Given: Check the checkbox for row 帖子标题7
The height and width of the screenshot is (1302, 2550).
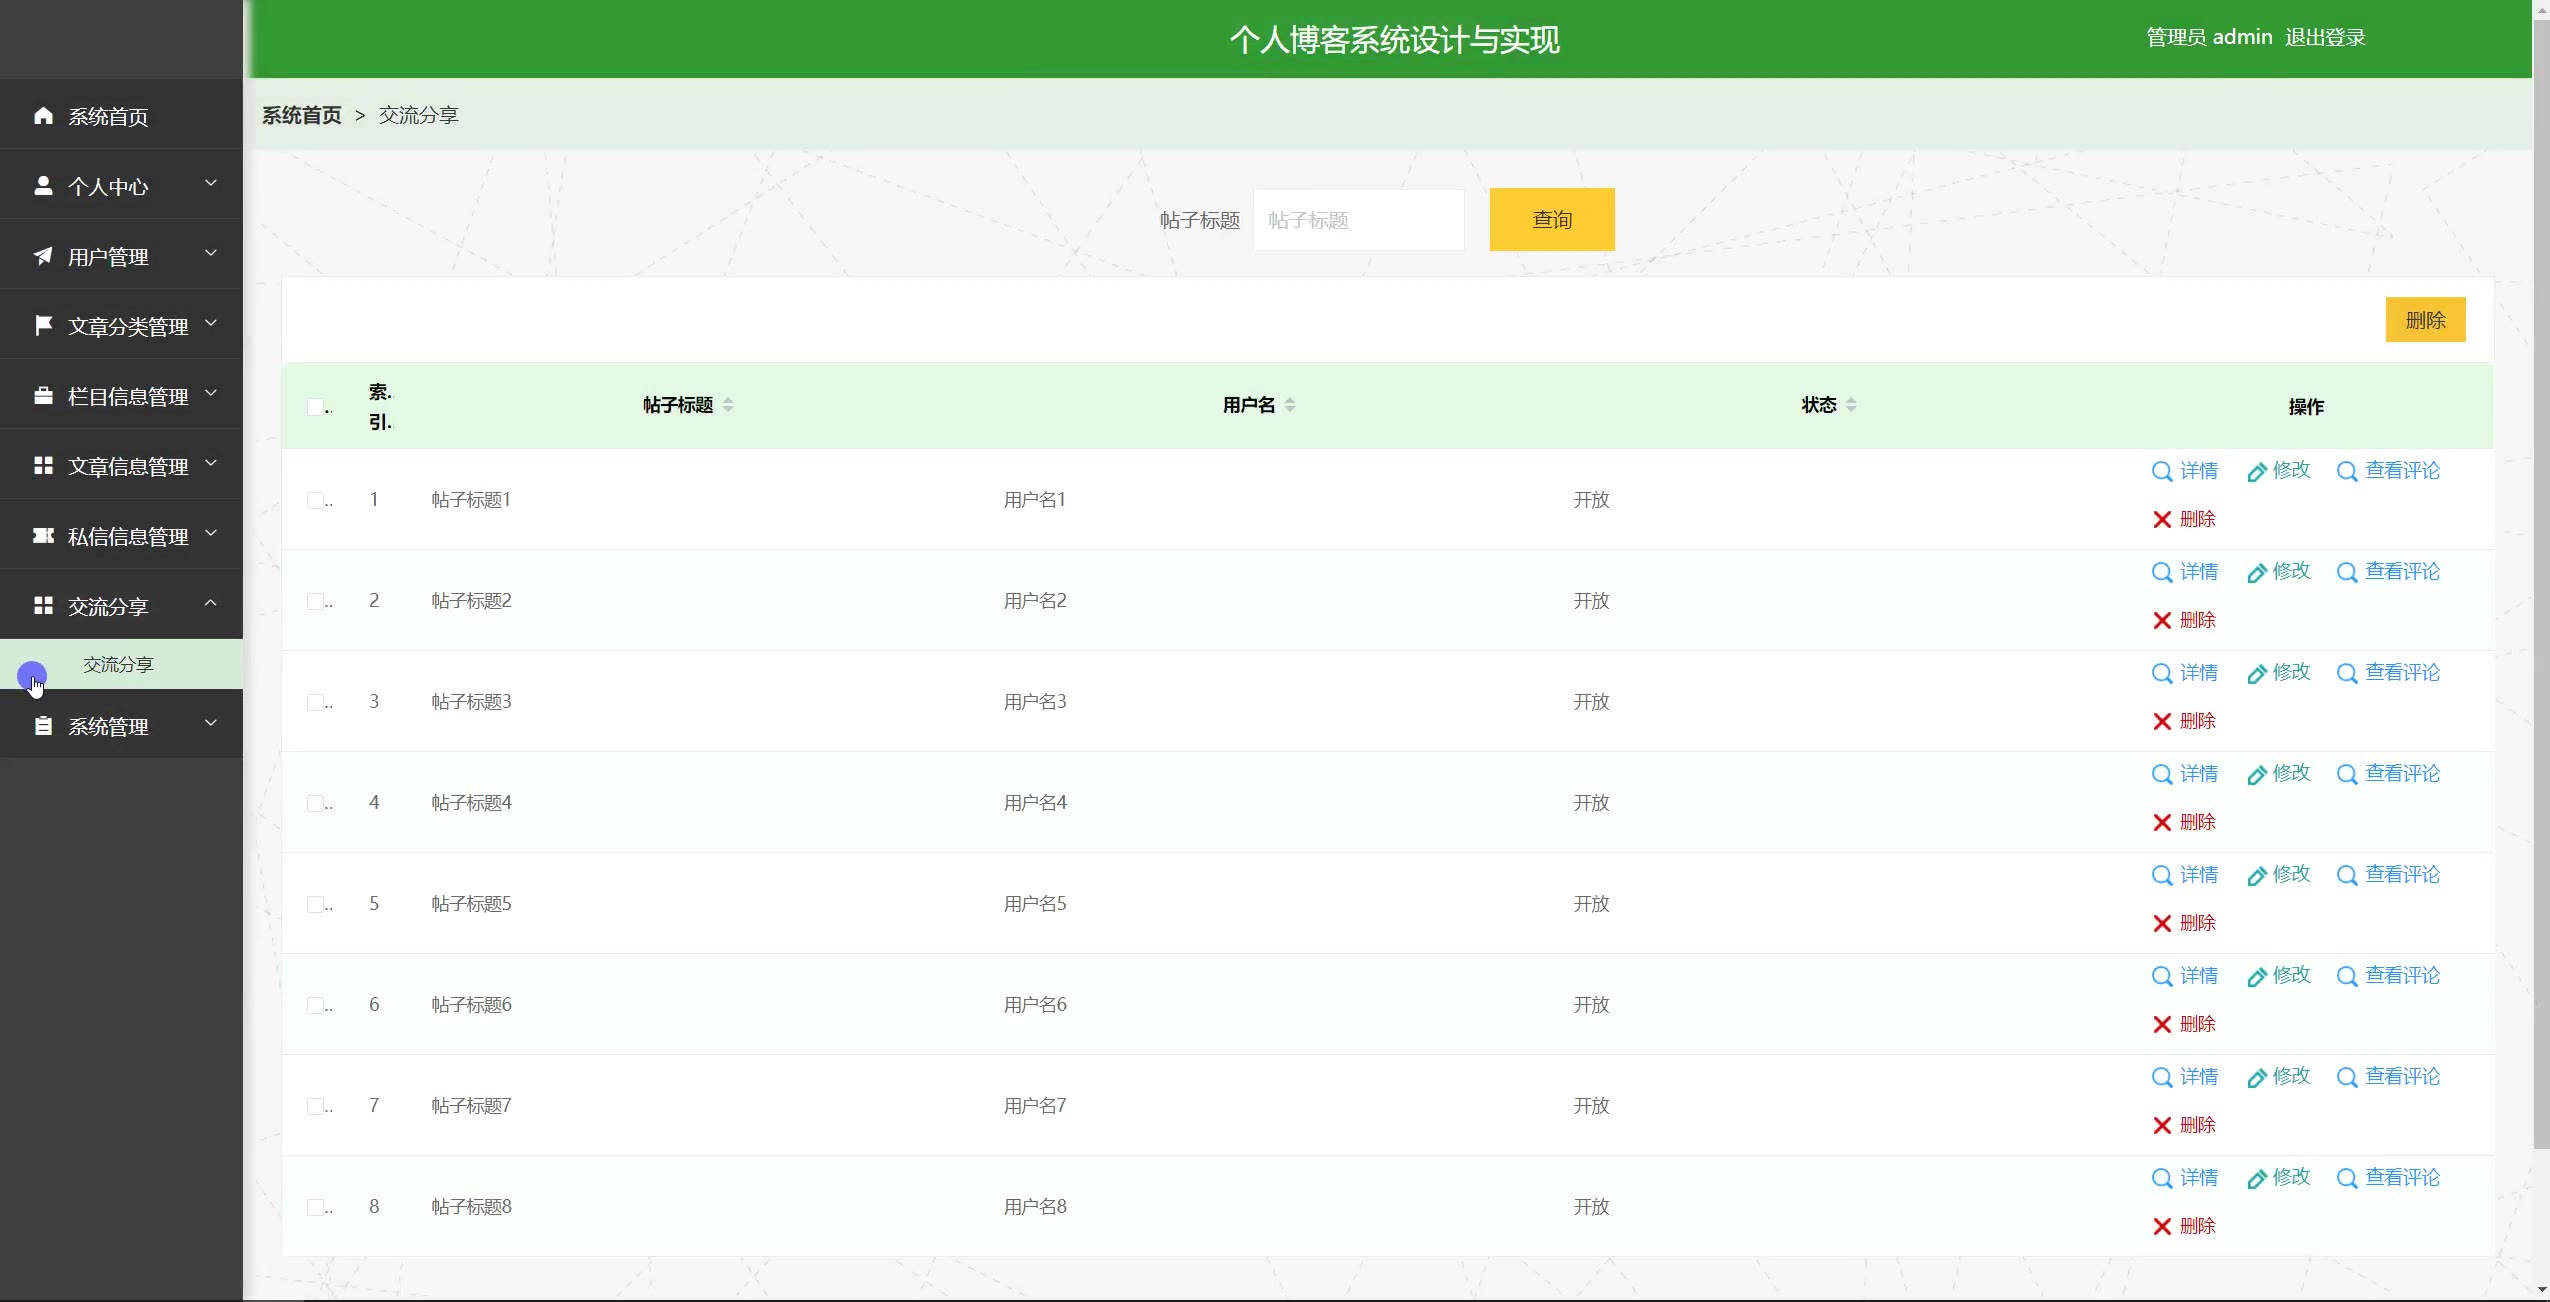Looking at the screenshot, I should pyautogui.click(x=315, y=1106).
